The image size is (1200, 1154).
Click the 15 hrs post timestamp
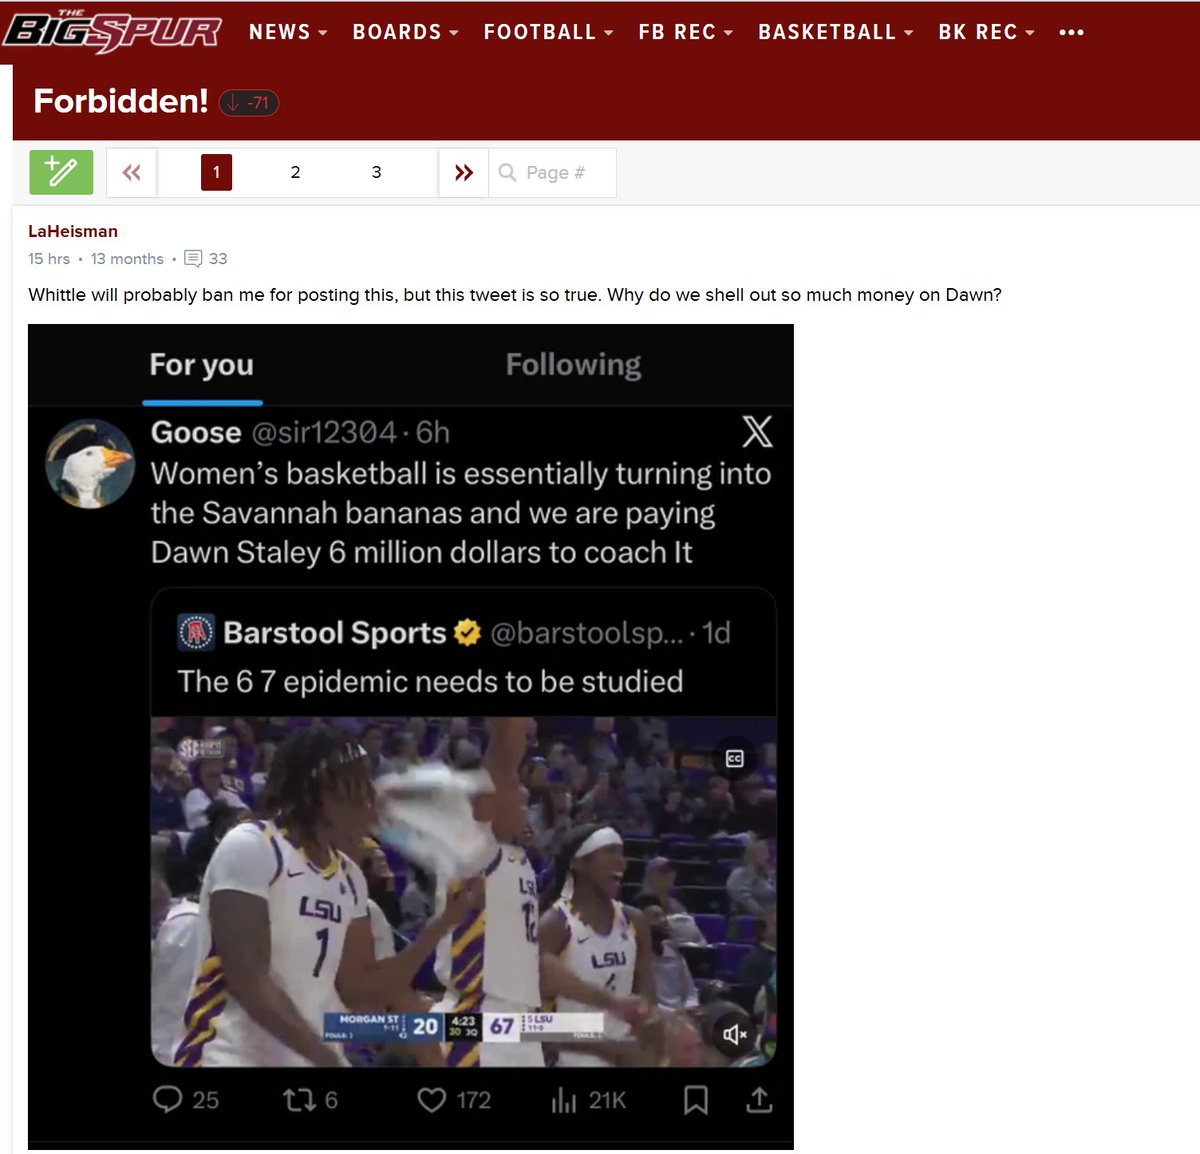tap(49, 258)
